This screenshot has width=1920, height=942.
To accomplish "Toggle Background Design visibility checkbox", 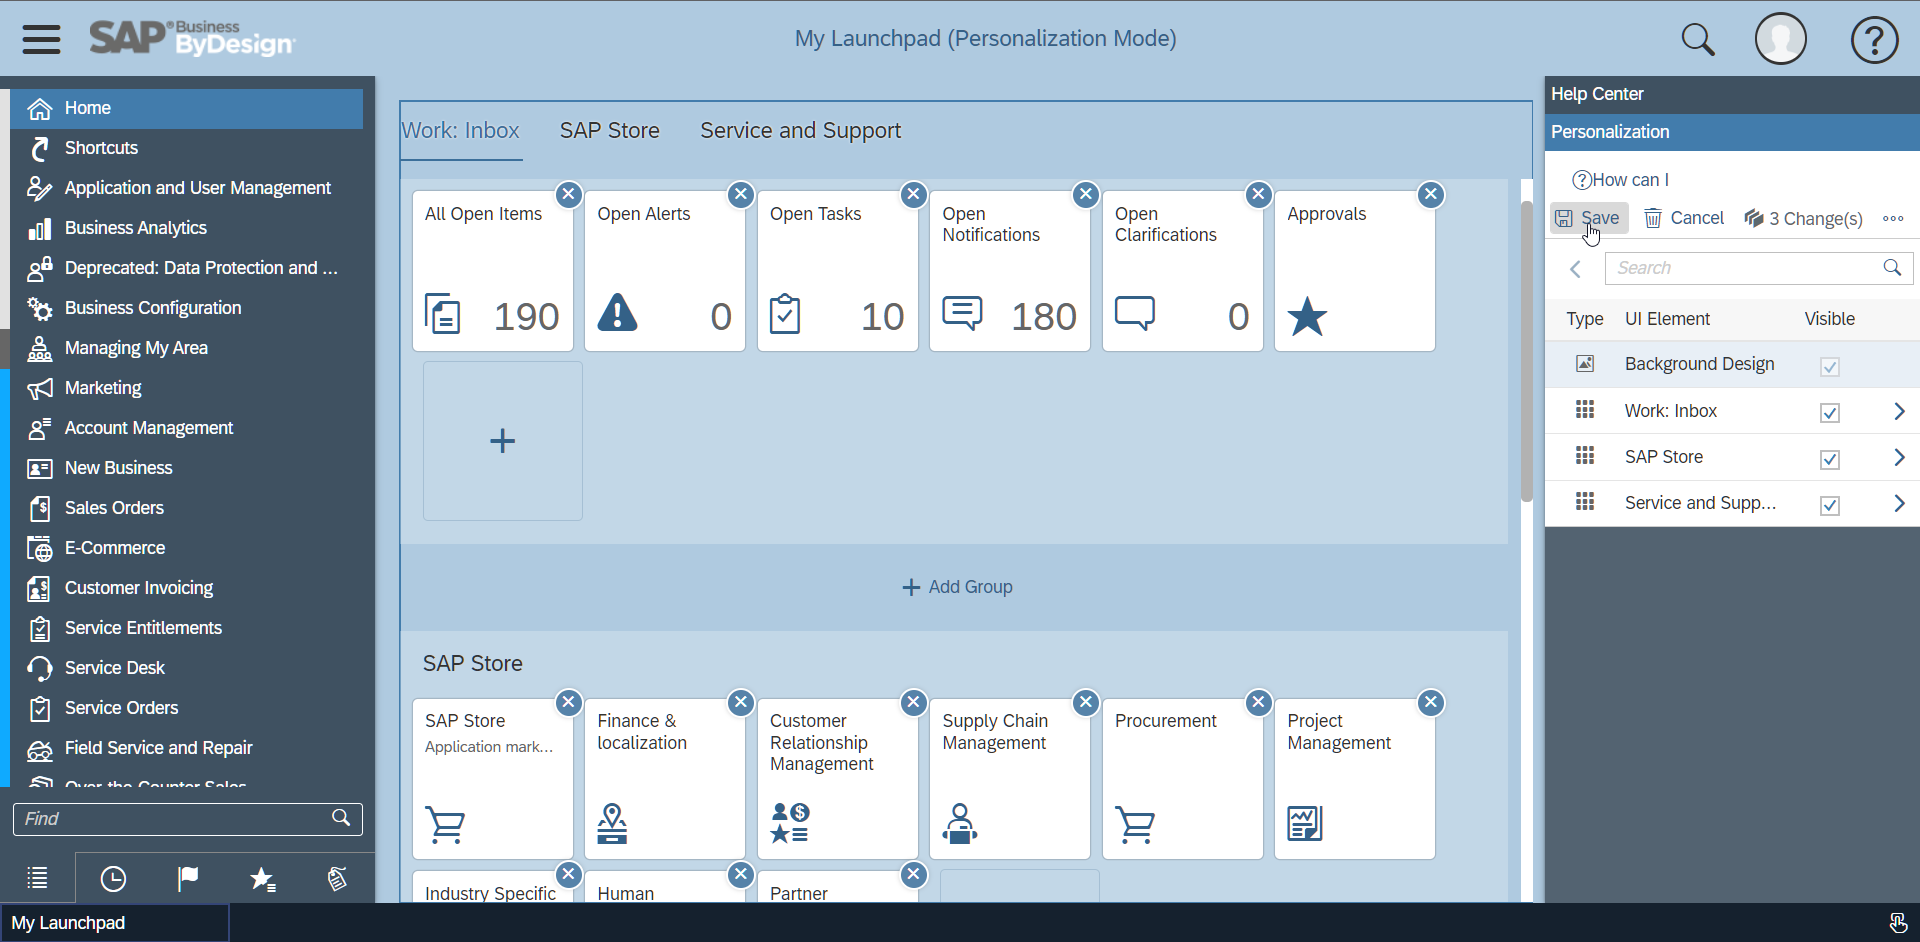I will pos(1830,367).
